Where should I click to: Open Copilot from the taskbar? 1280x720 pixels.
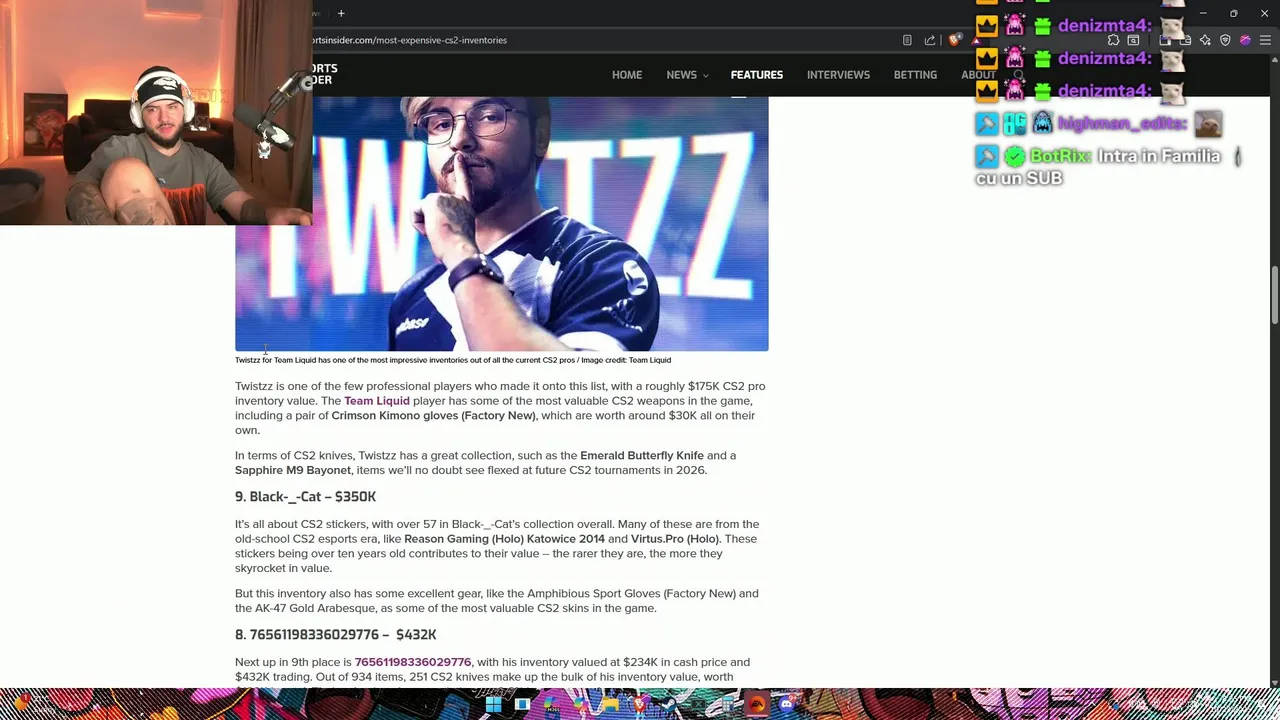pyautogui.click(x=580, y=705)
